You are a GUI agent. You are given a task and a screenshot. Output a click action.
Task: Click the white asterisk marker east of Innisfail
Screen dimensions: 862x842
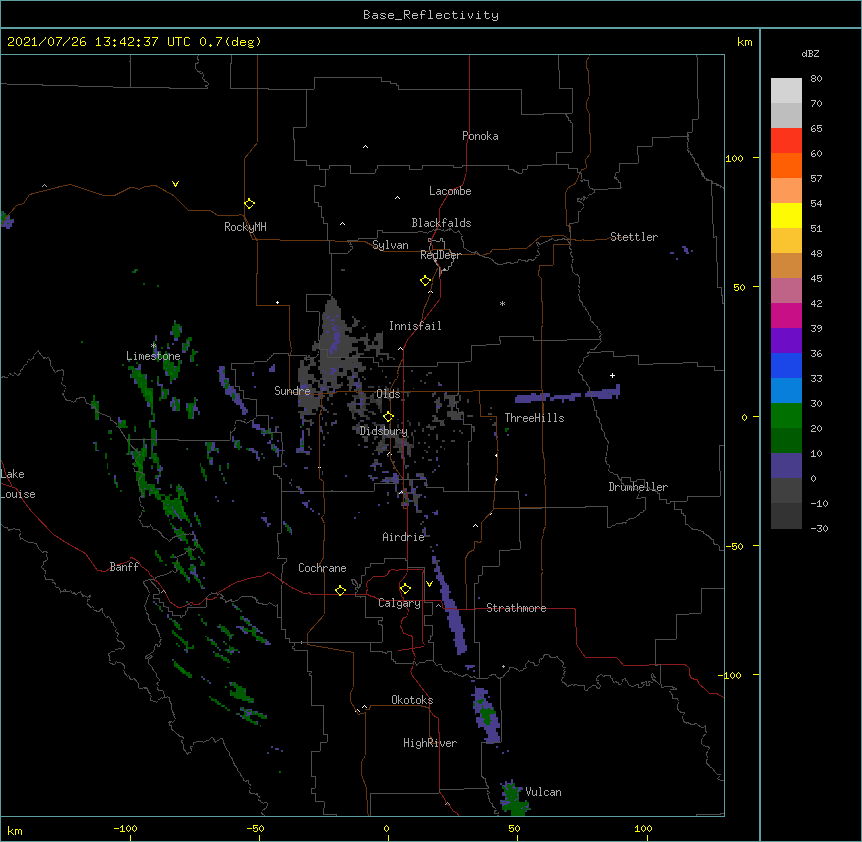tap(502, 303)
